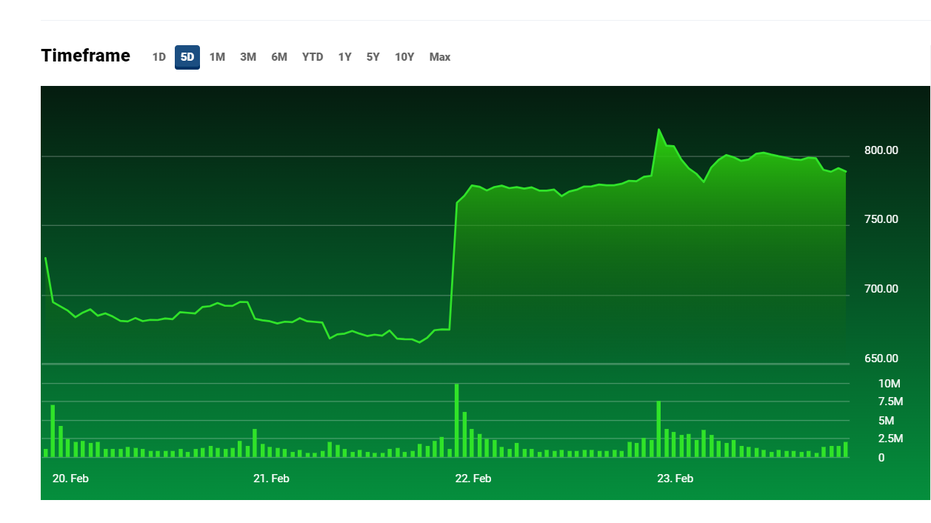
Task: Click the 5M volume axis label
Action: tap(886, 420)
